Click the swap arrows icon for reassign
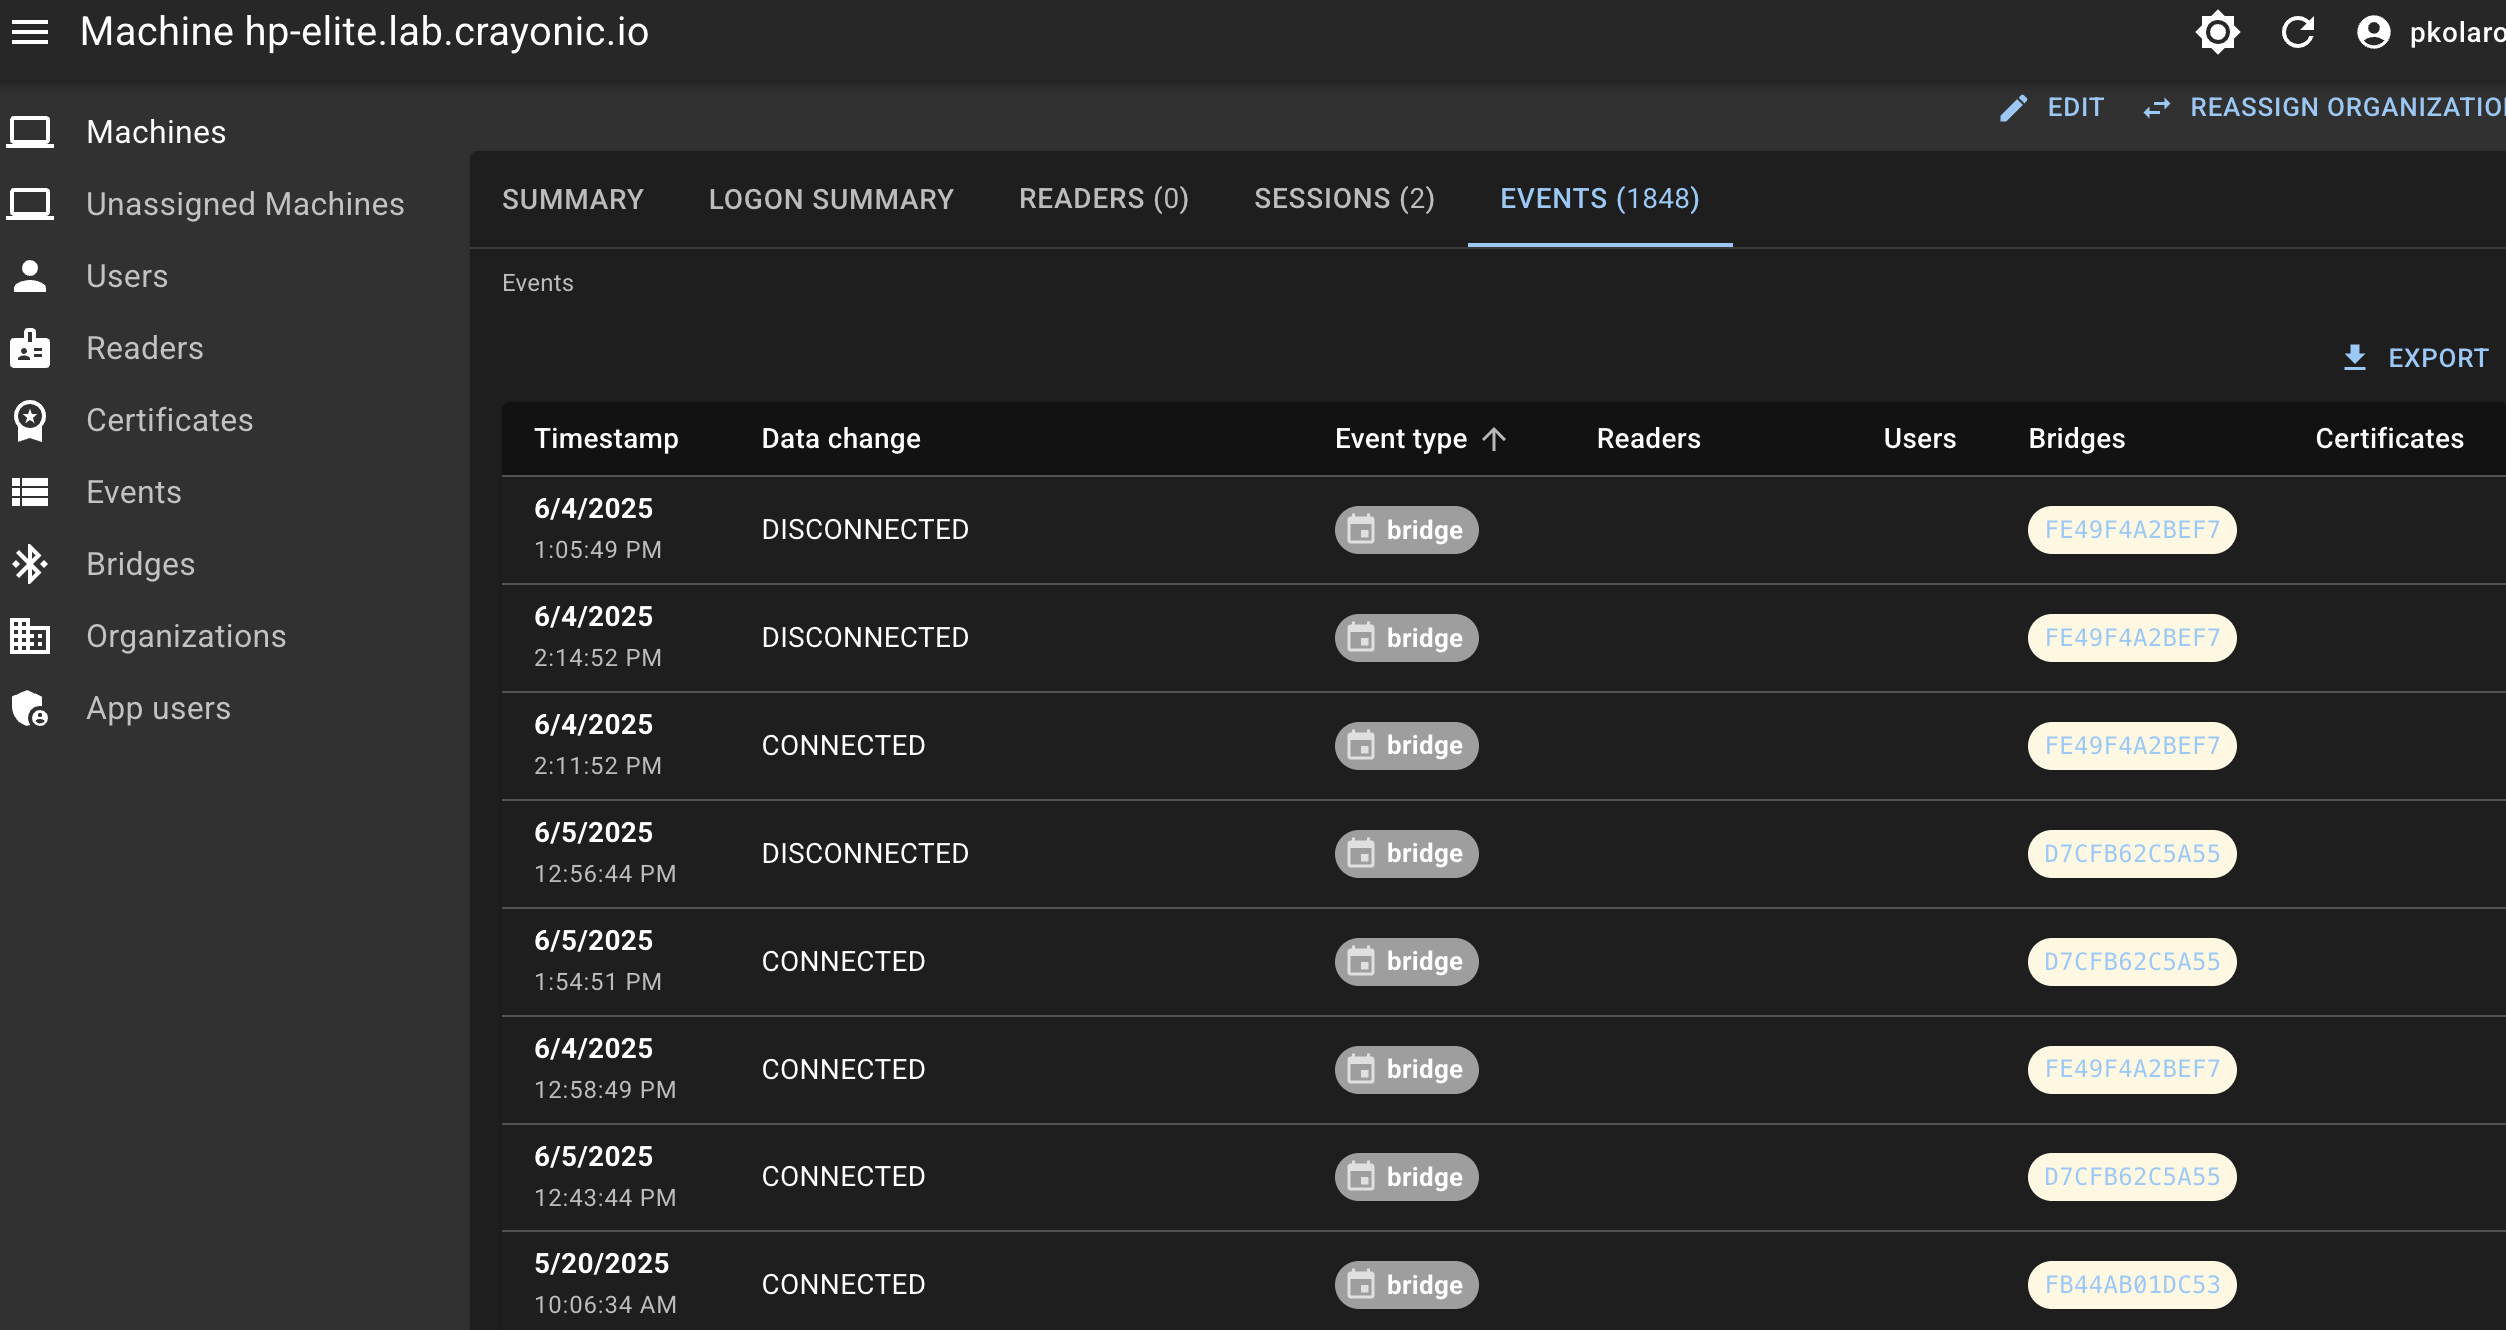Screen dimensions: 2506x1330 click(2157, 108)
